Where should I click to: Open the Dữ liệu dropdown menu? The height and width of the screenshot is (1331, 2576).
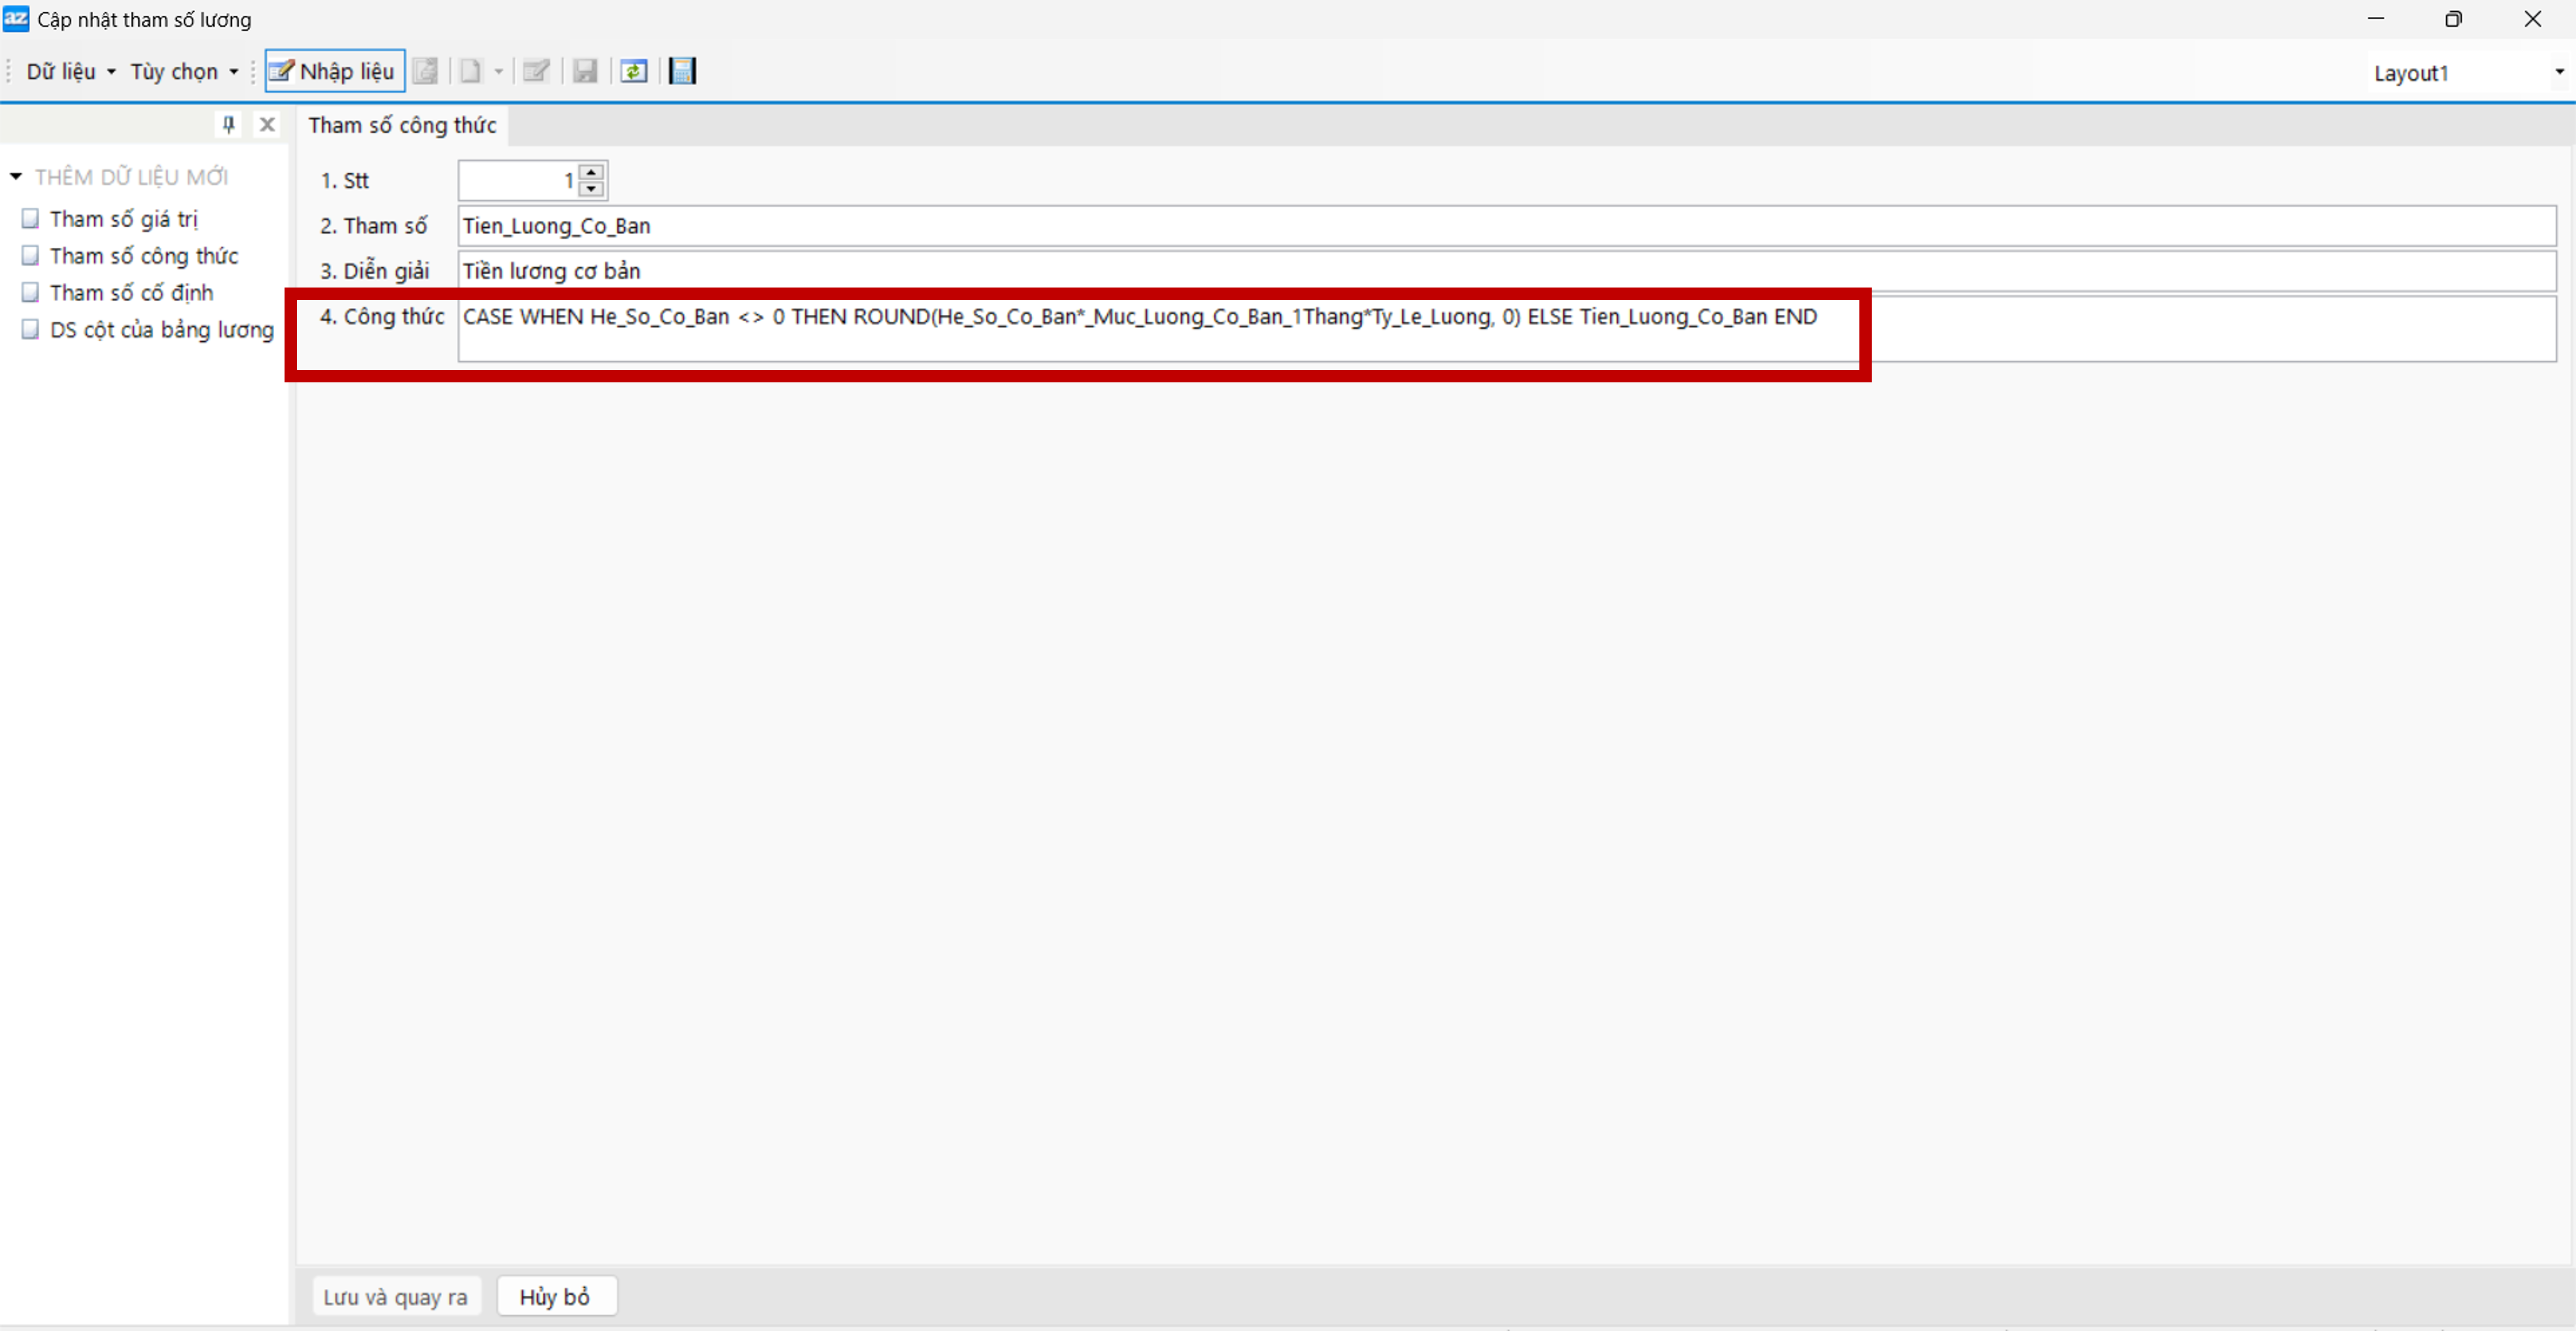pos(70,71)
